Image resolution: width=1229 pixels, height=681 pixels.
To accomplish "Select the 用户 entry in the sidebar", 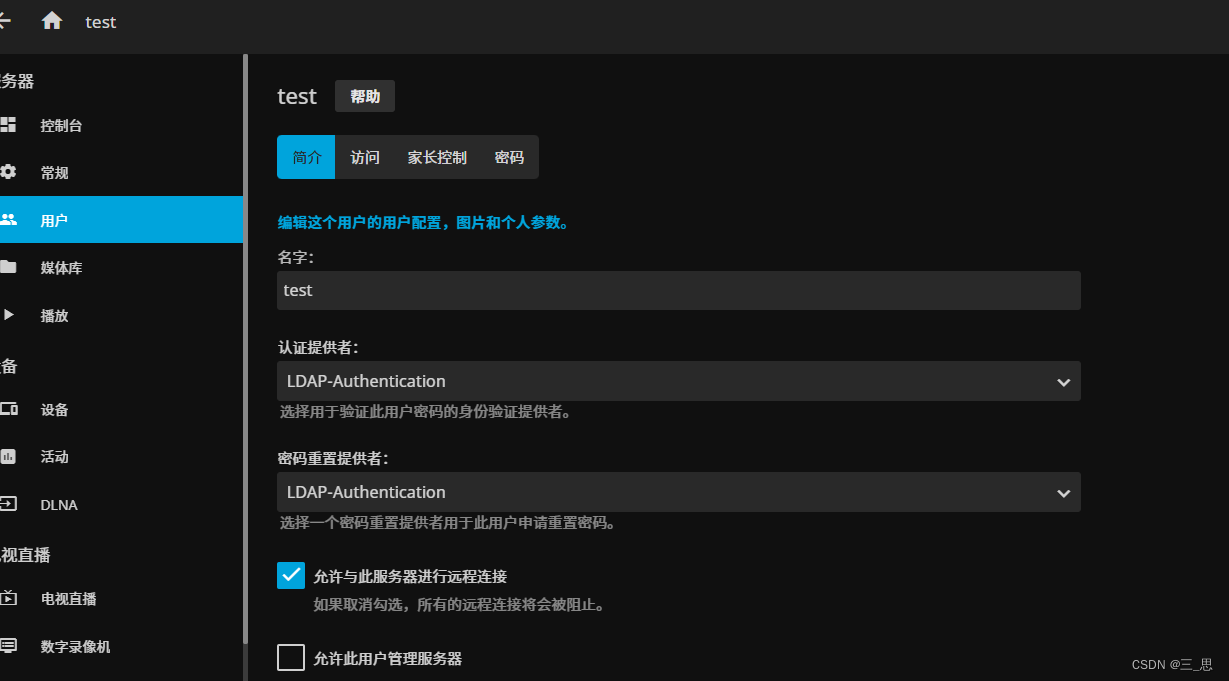I will click(53, 219).
